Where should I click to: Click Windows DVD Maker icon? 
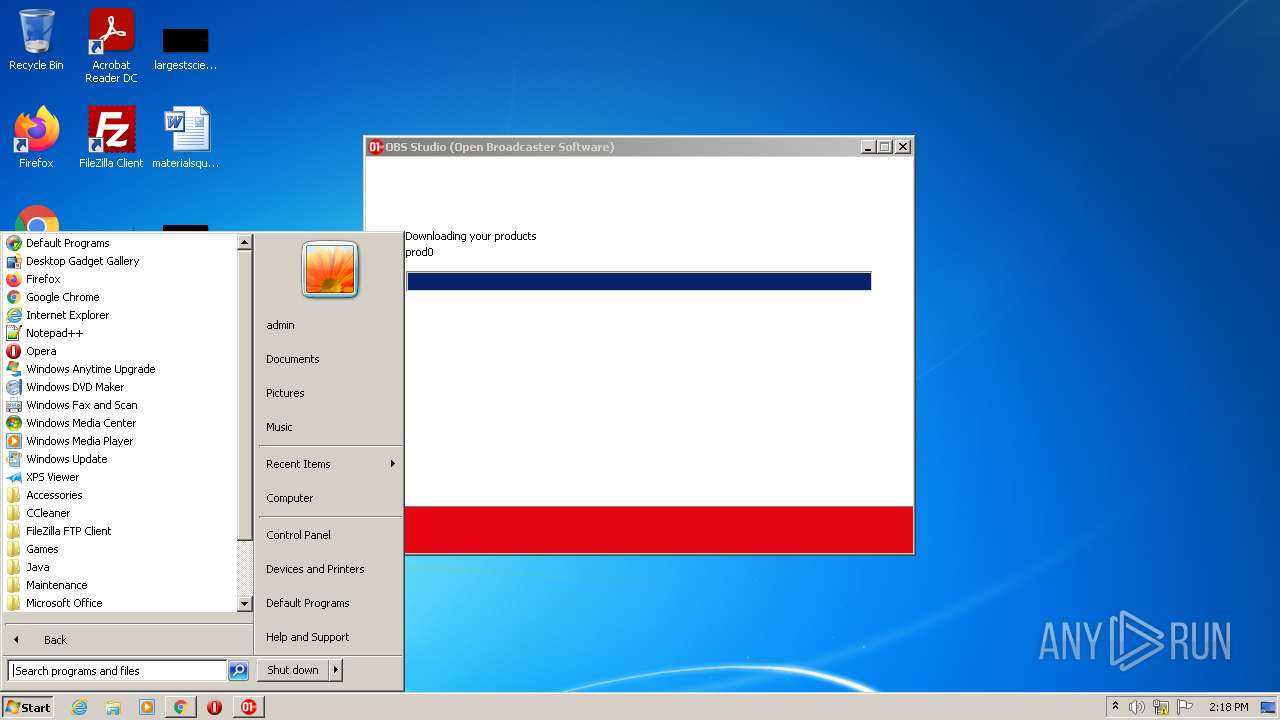point(14,387)
